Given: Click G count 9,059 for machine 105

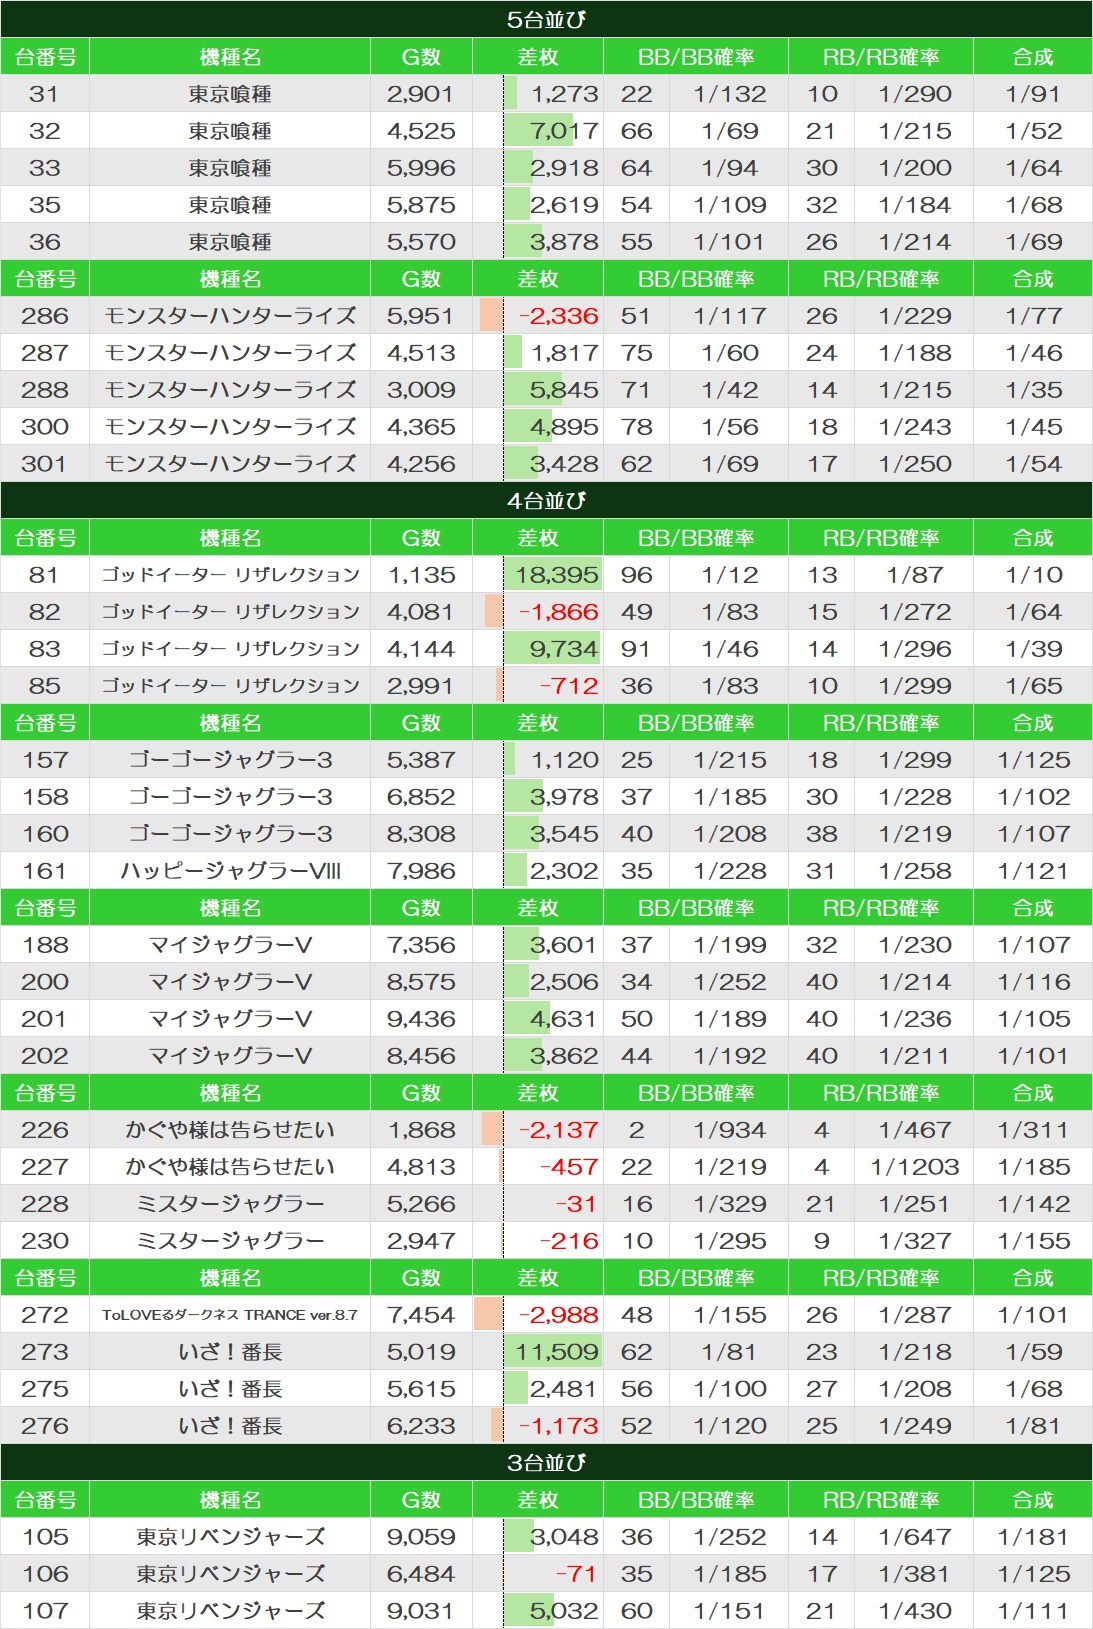Looking at the screenshot, I should pos(421,1537).
